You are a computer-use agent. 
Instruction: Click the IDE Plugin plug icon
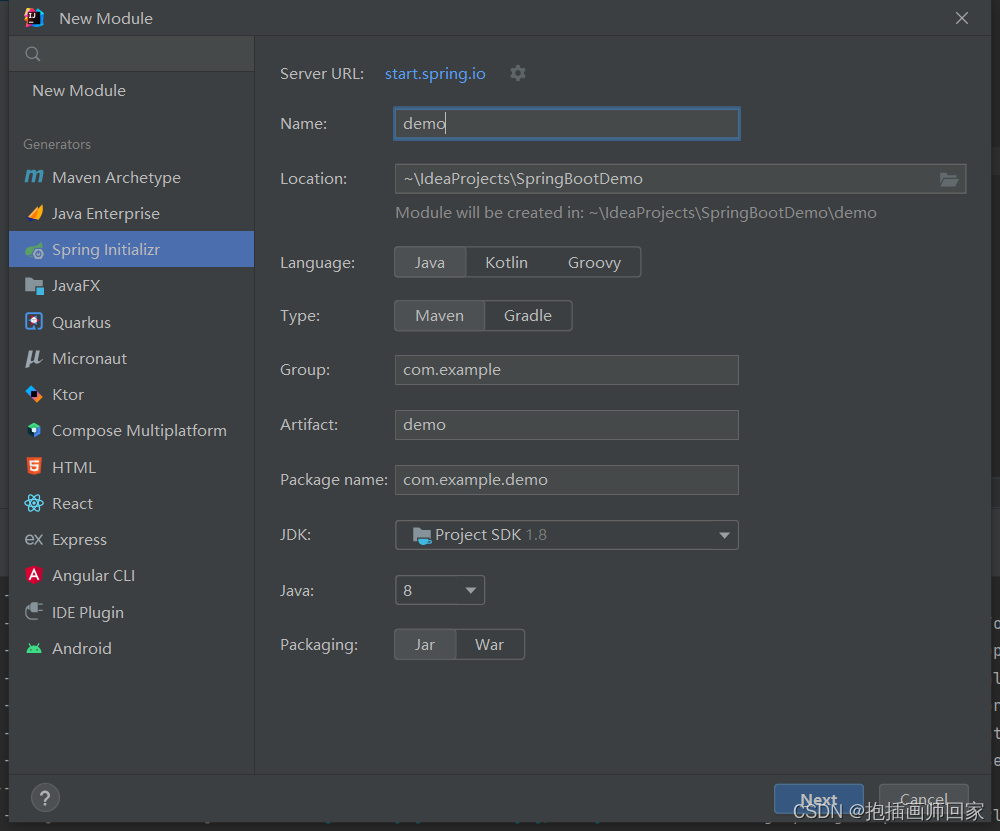(34, 612)
